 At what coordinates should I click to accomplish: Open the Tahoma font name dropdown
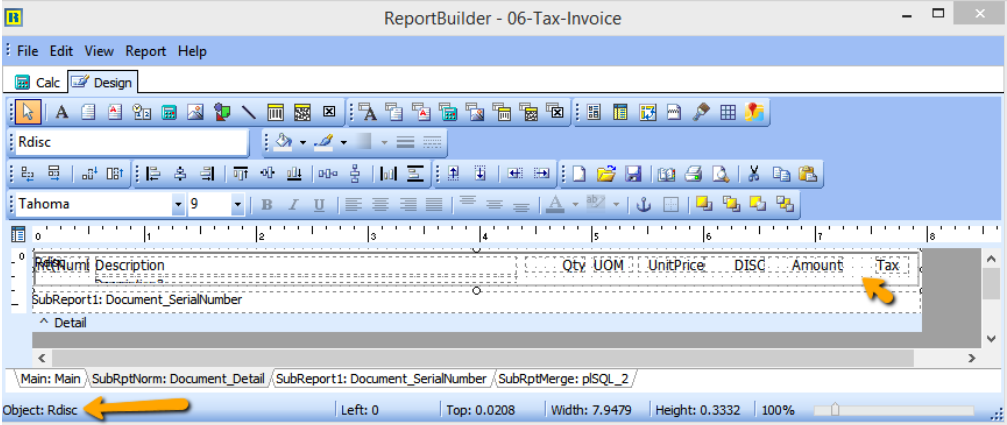click(178, 205)
